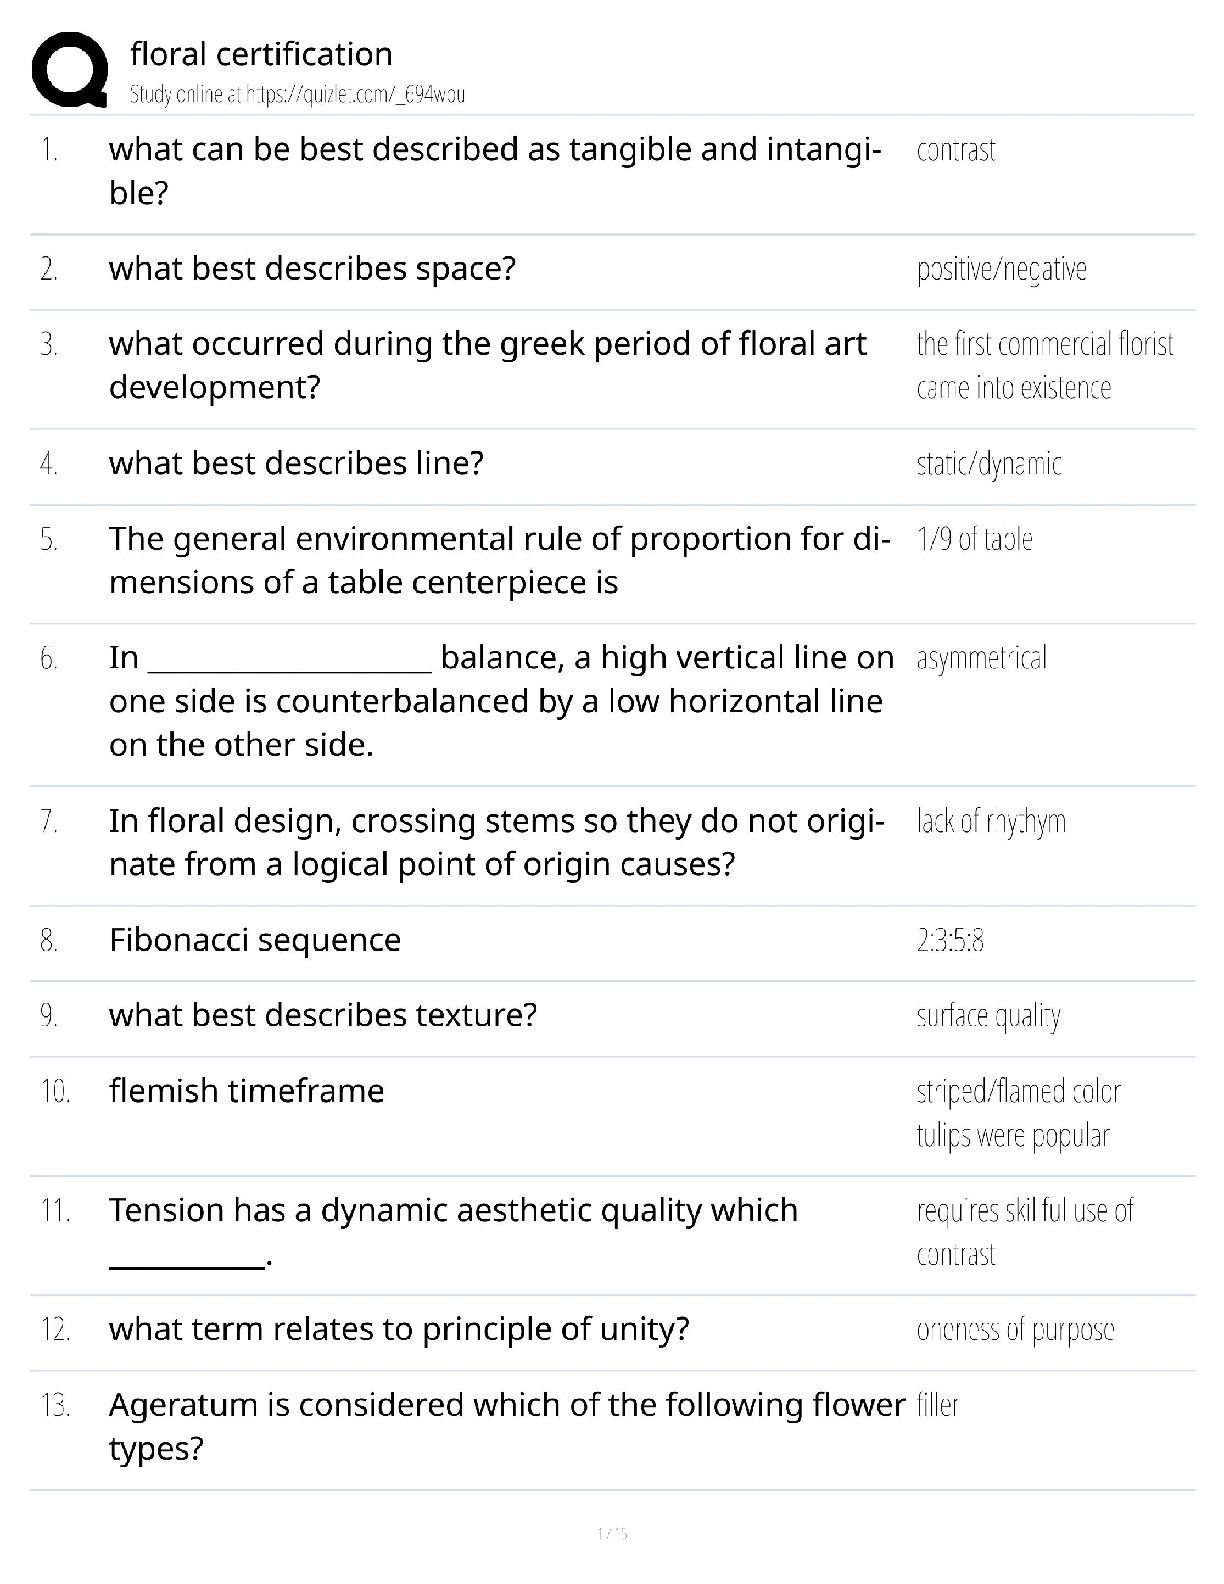Click the "filler" answer for Ageratum
1224x1584 pixels.
pos(937,1406)
